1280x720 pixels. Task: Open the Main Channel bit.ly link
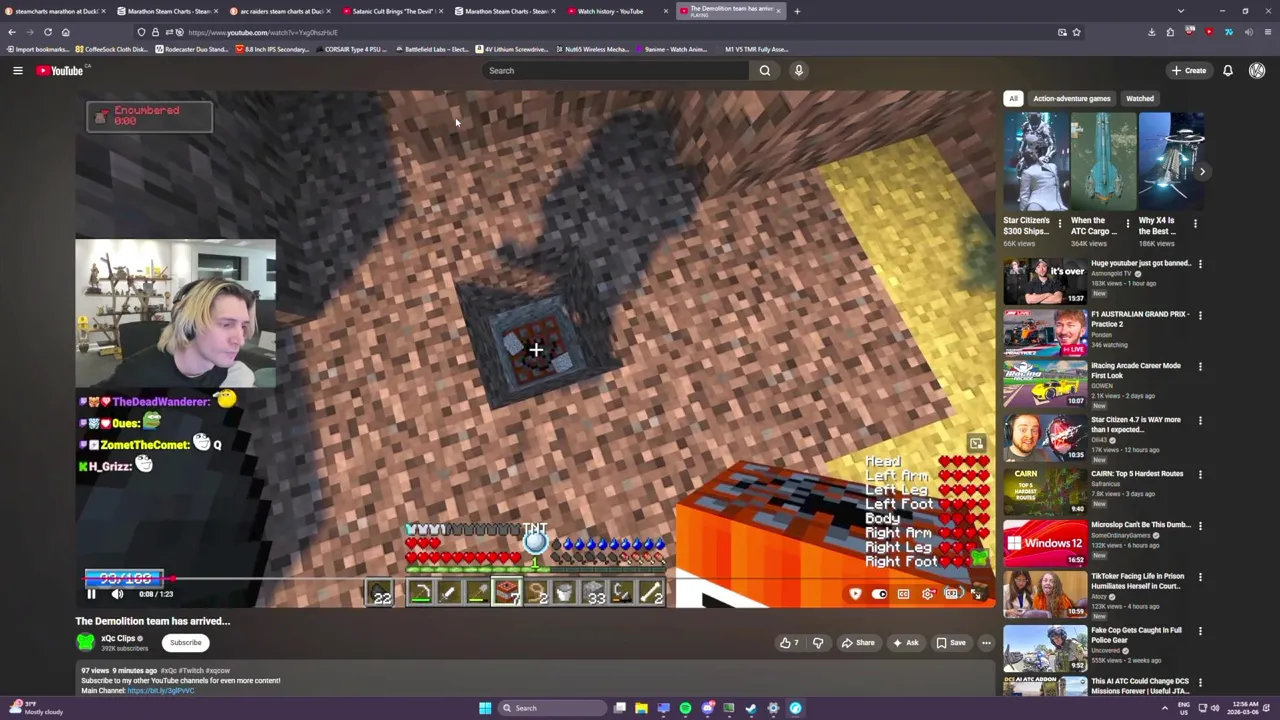point(161,691)
